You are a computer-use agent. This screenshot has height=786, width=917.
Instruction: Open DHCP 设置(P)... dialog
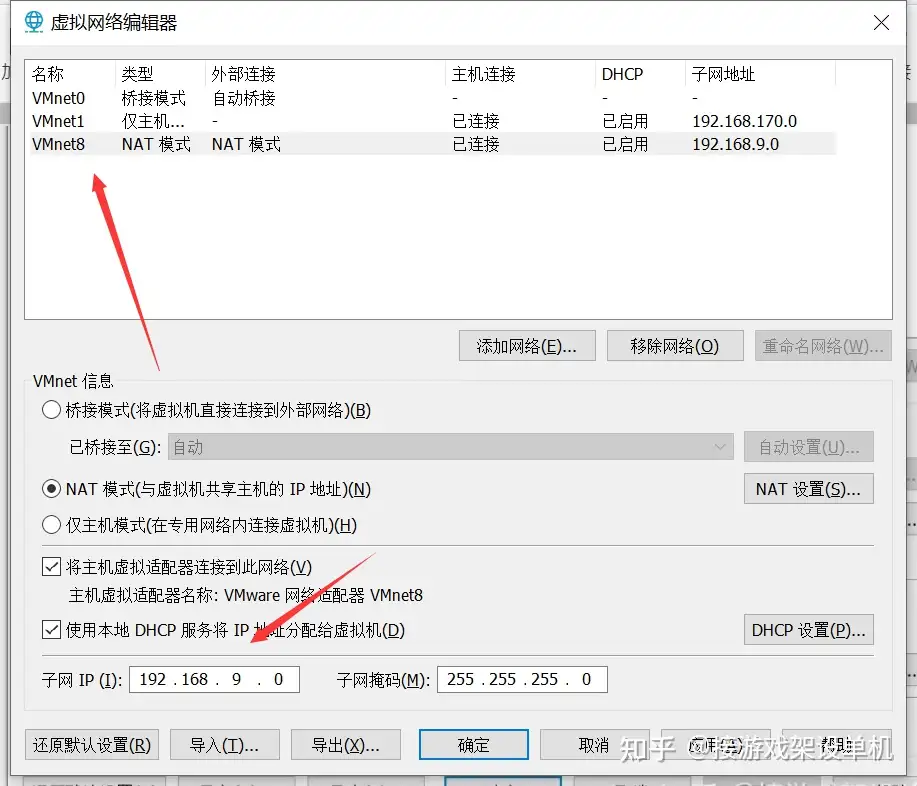(809, 630)
